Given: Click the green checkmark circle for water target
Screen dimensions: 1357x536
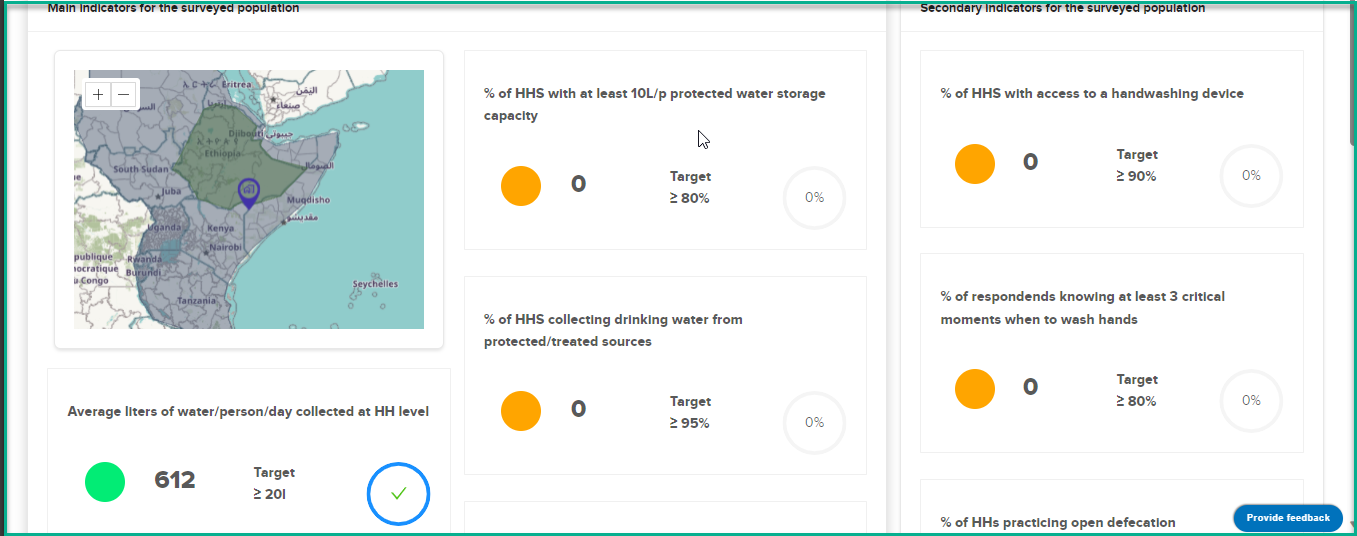Looking at the screenshot, I should coord(398,493).
